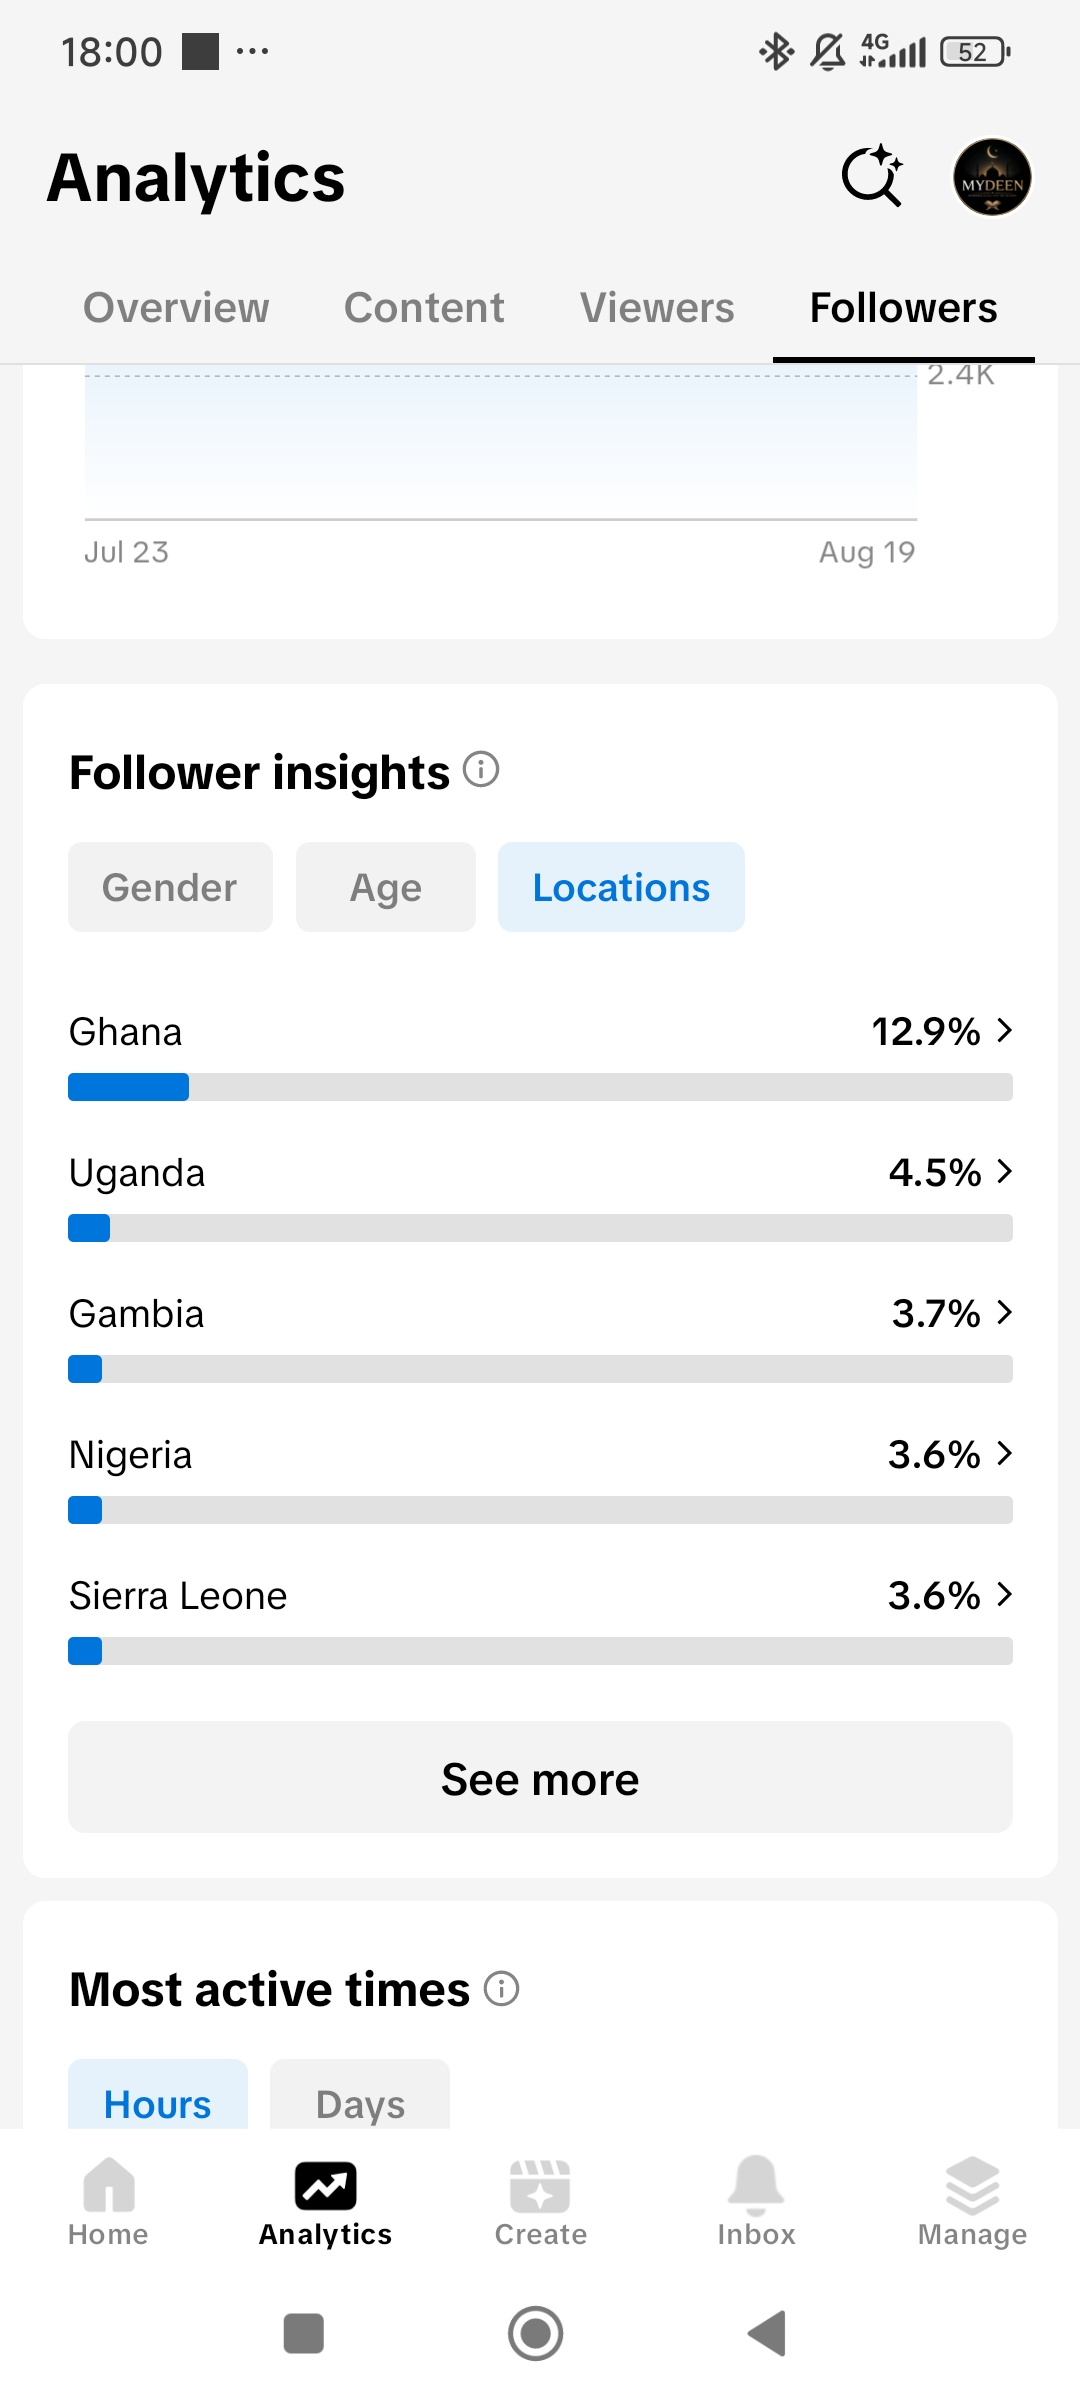Click the Ghana percentage progress bar

[540, 1087]
